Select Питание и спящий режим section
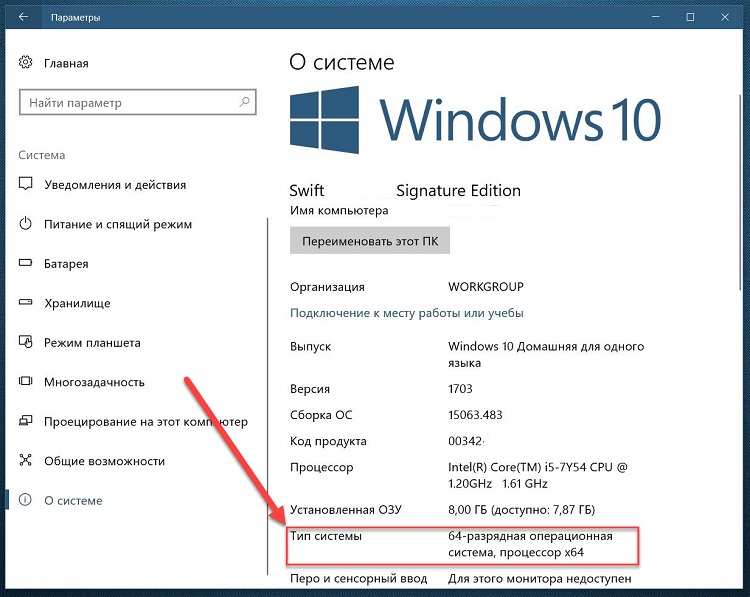Viewport: 750px width, 597px height. pyautogui.click(x=118, y=224)
